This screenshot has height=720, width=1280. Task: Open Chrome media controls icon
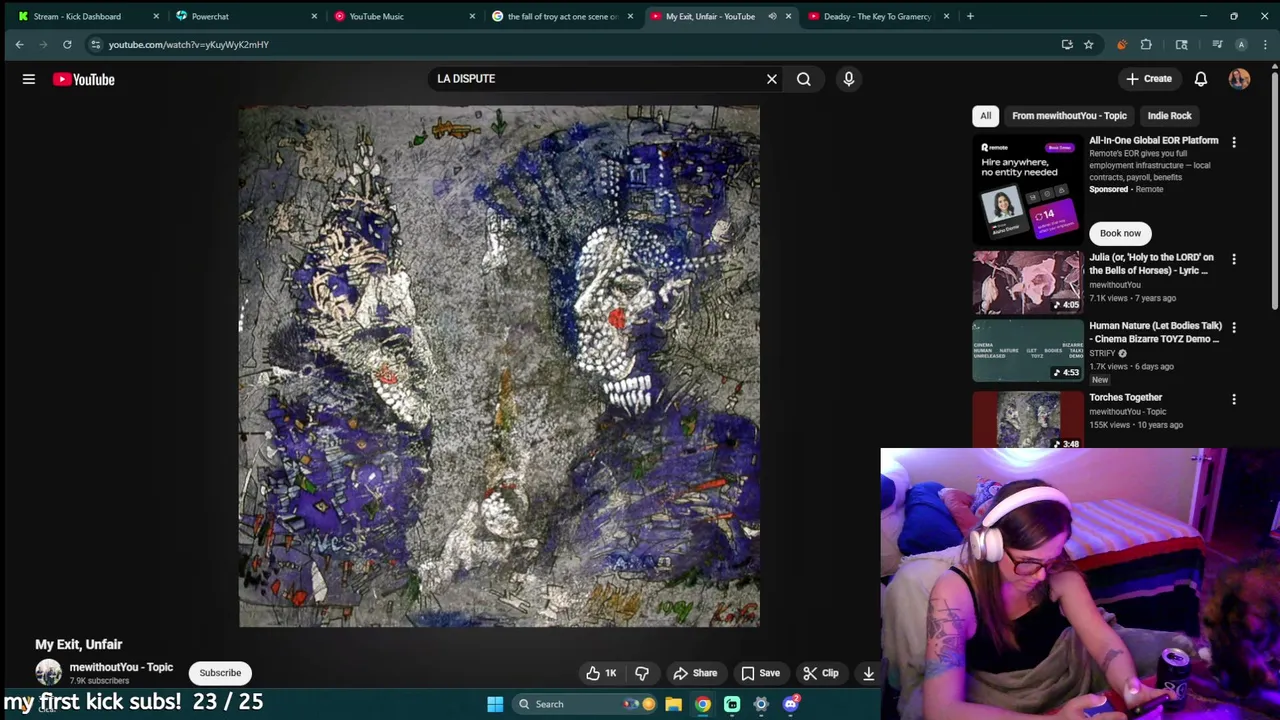click(1217, 44)
